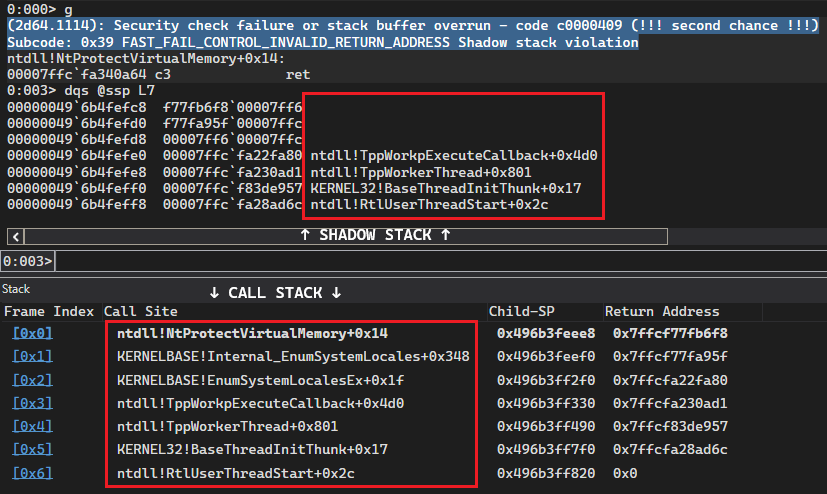Click Child-SP value 0x496b3ff490

click(x=546, y=426)
